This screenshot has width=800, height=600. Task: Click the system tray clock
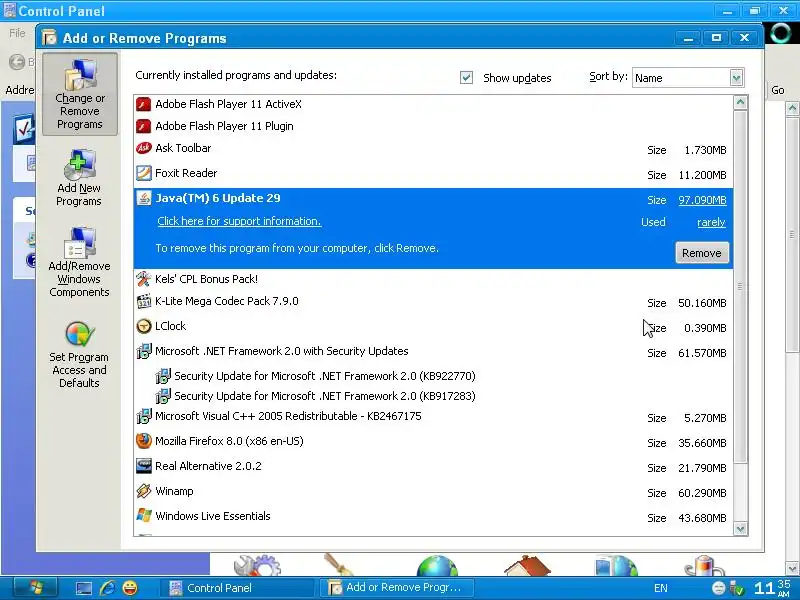tap(772, 588)
